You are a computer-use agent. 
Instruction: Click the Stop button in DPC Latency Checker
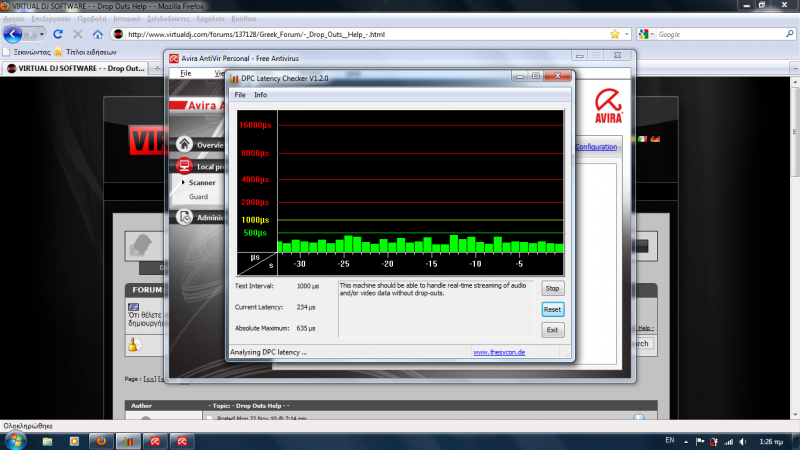[x=552, y=289]
